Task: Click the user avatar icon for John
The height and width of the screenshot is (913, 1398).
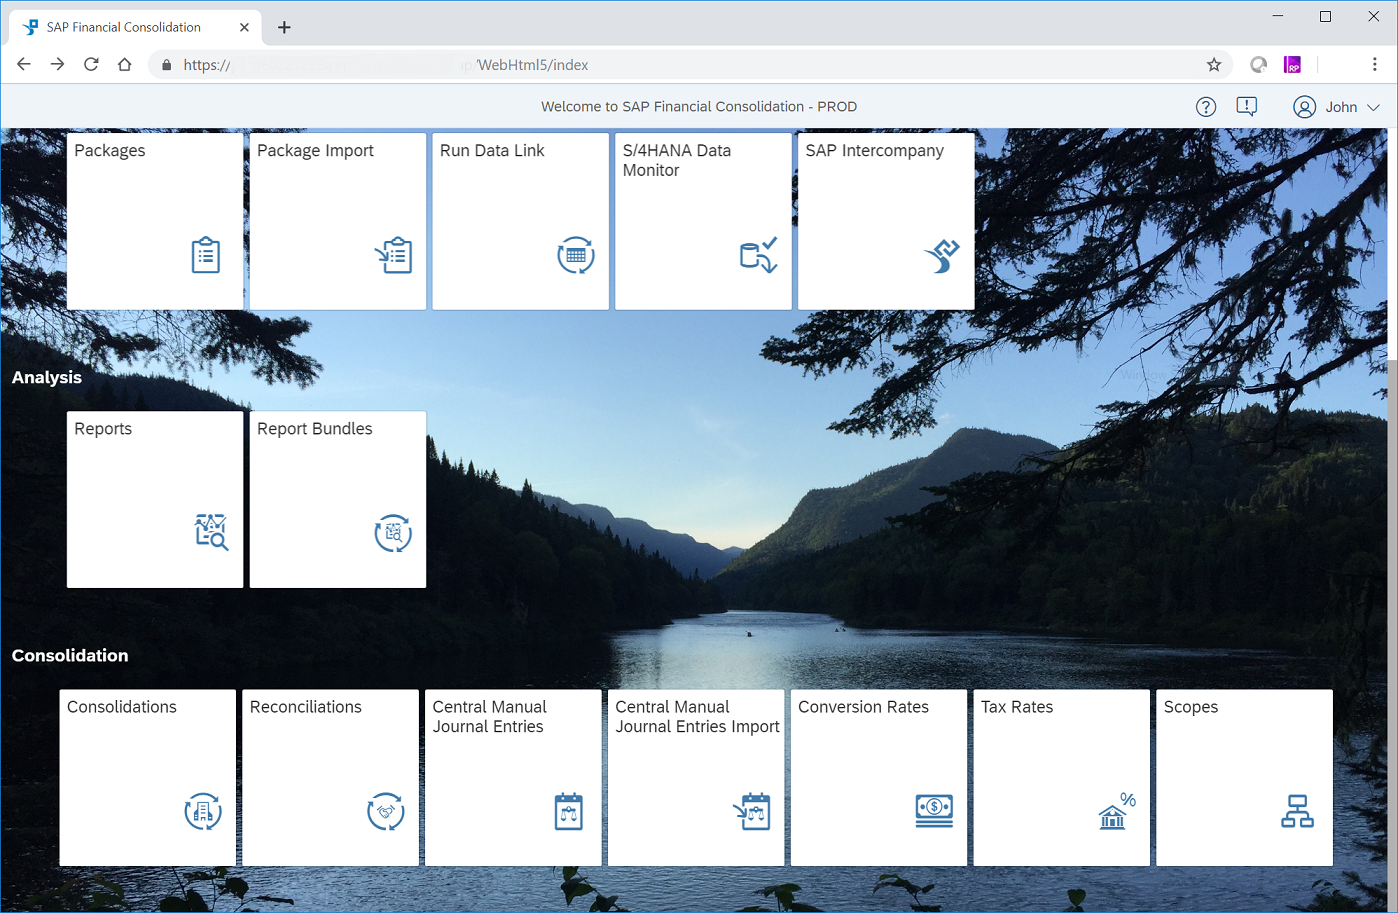Action: point(1304,107)
